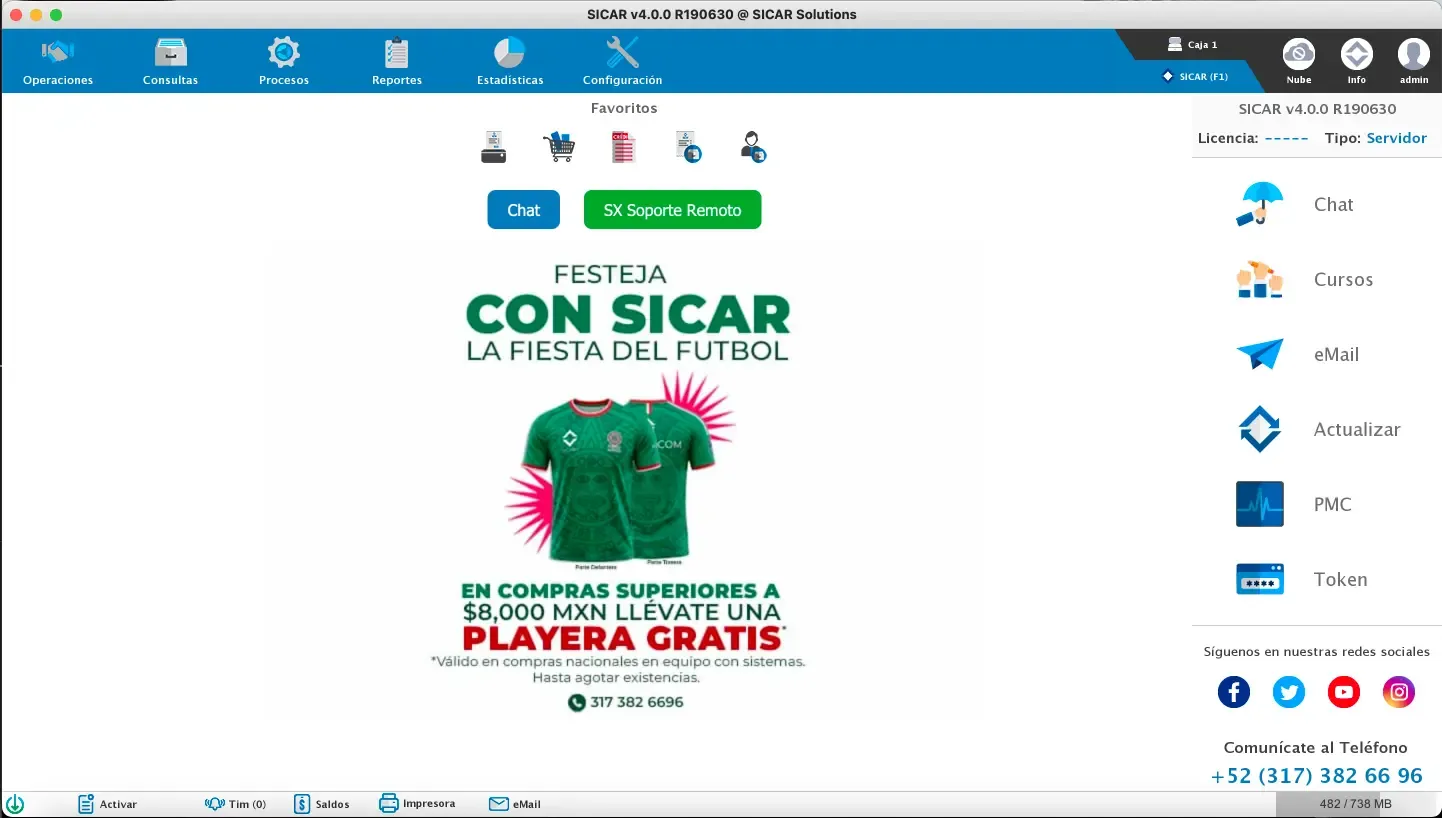
Task: Open the Configuración menu
Action: pos(622,62)
